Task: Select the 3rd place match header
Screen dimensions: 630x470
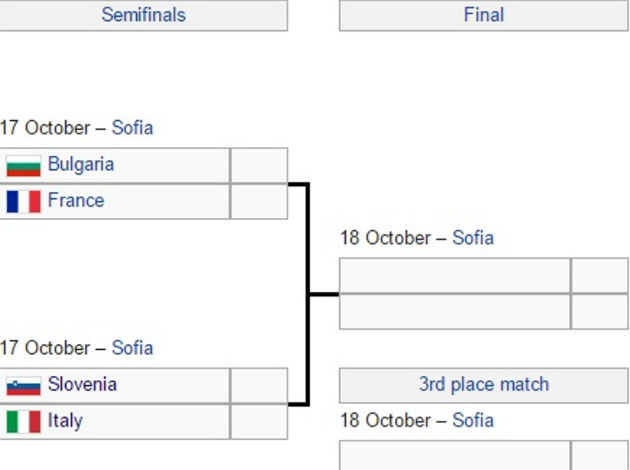Action: (x=484, y=384)
